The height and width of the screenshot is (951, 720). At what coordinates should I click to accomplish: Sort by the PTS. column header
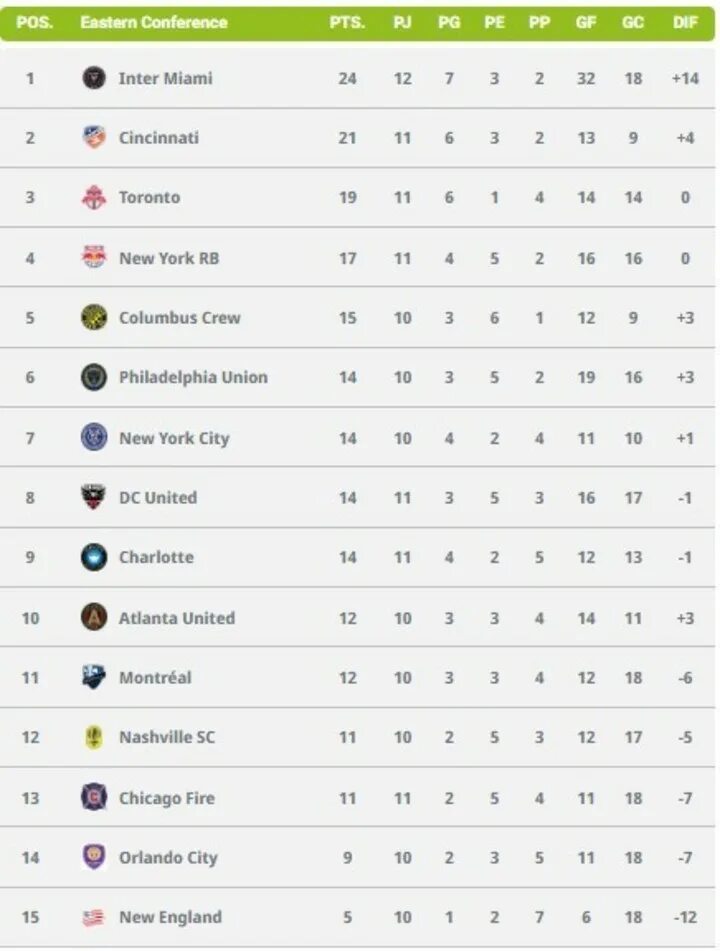point(347,22)
